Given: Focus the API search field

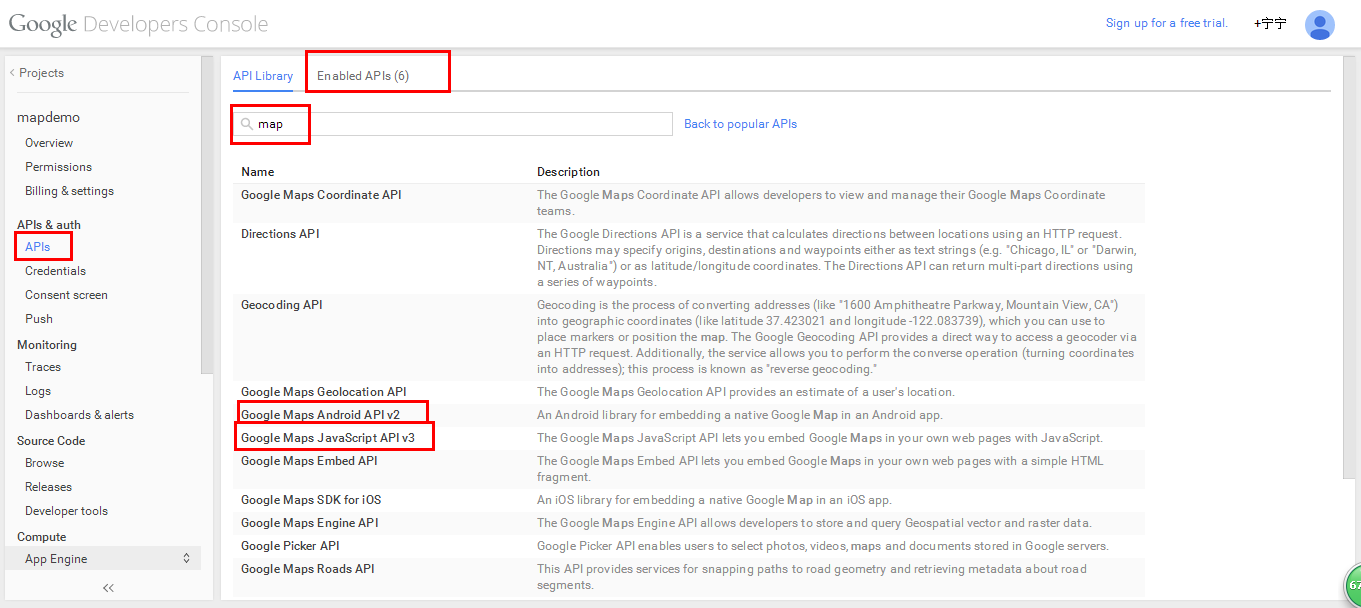Looking at the screenshot, I should tap(453, 124).
